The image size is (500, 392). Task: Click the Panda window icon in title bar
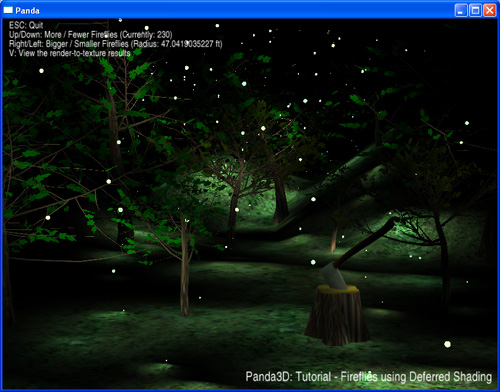8,10
